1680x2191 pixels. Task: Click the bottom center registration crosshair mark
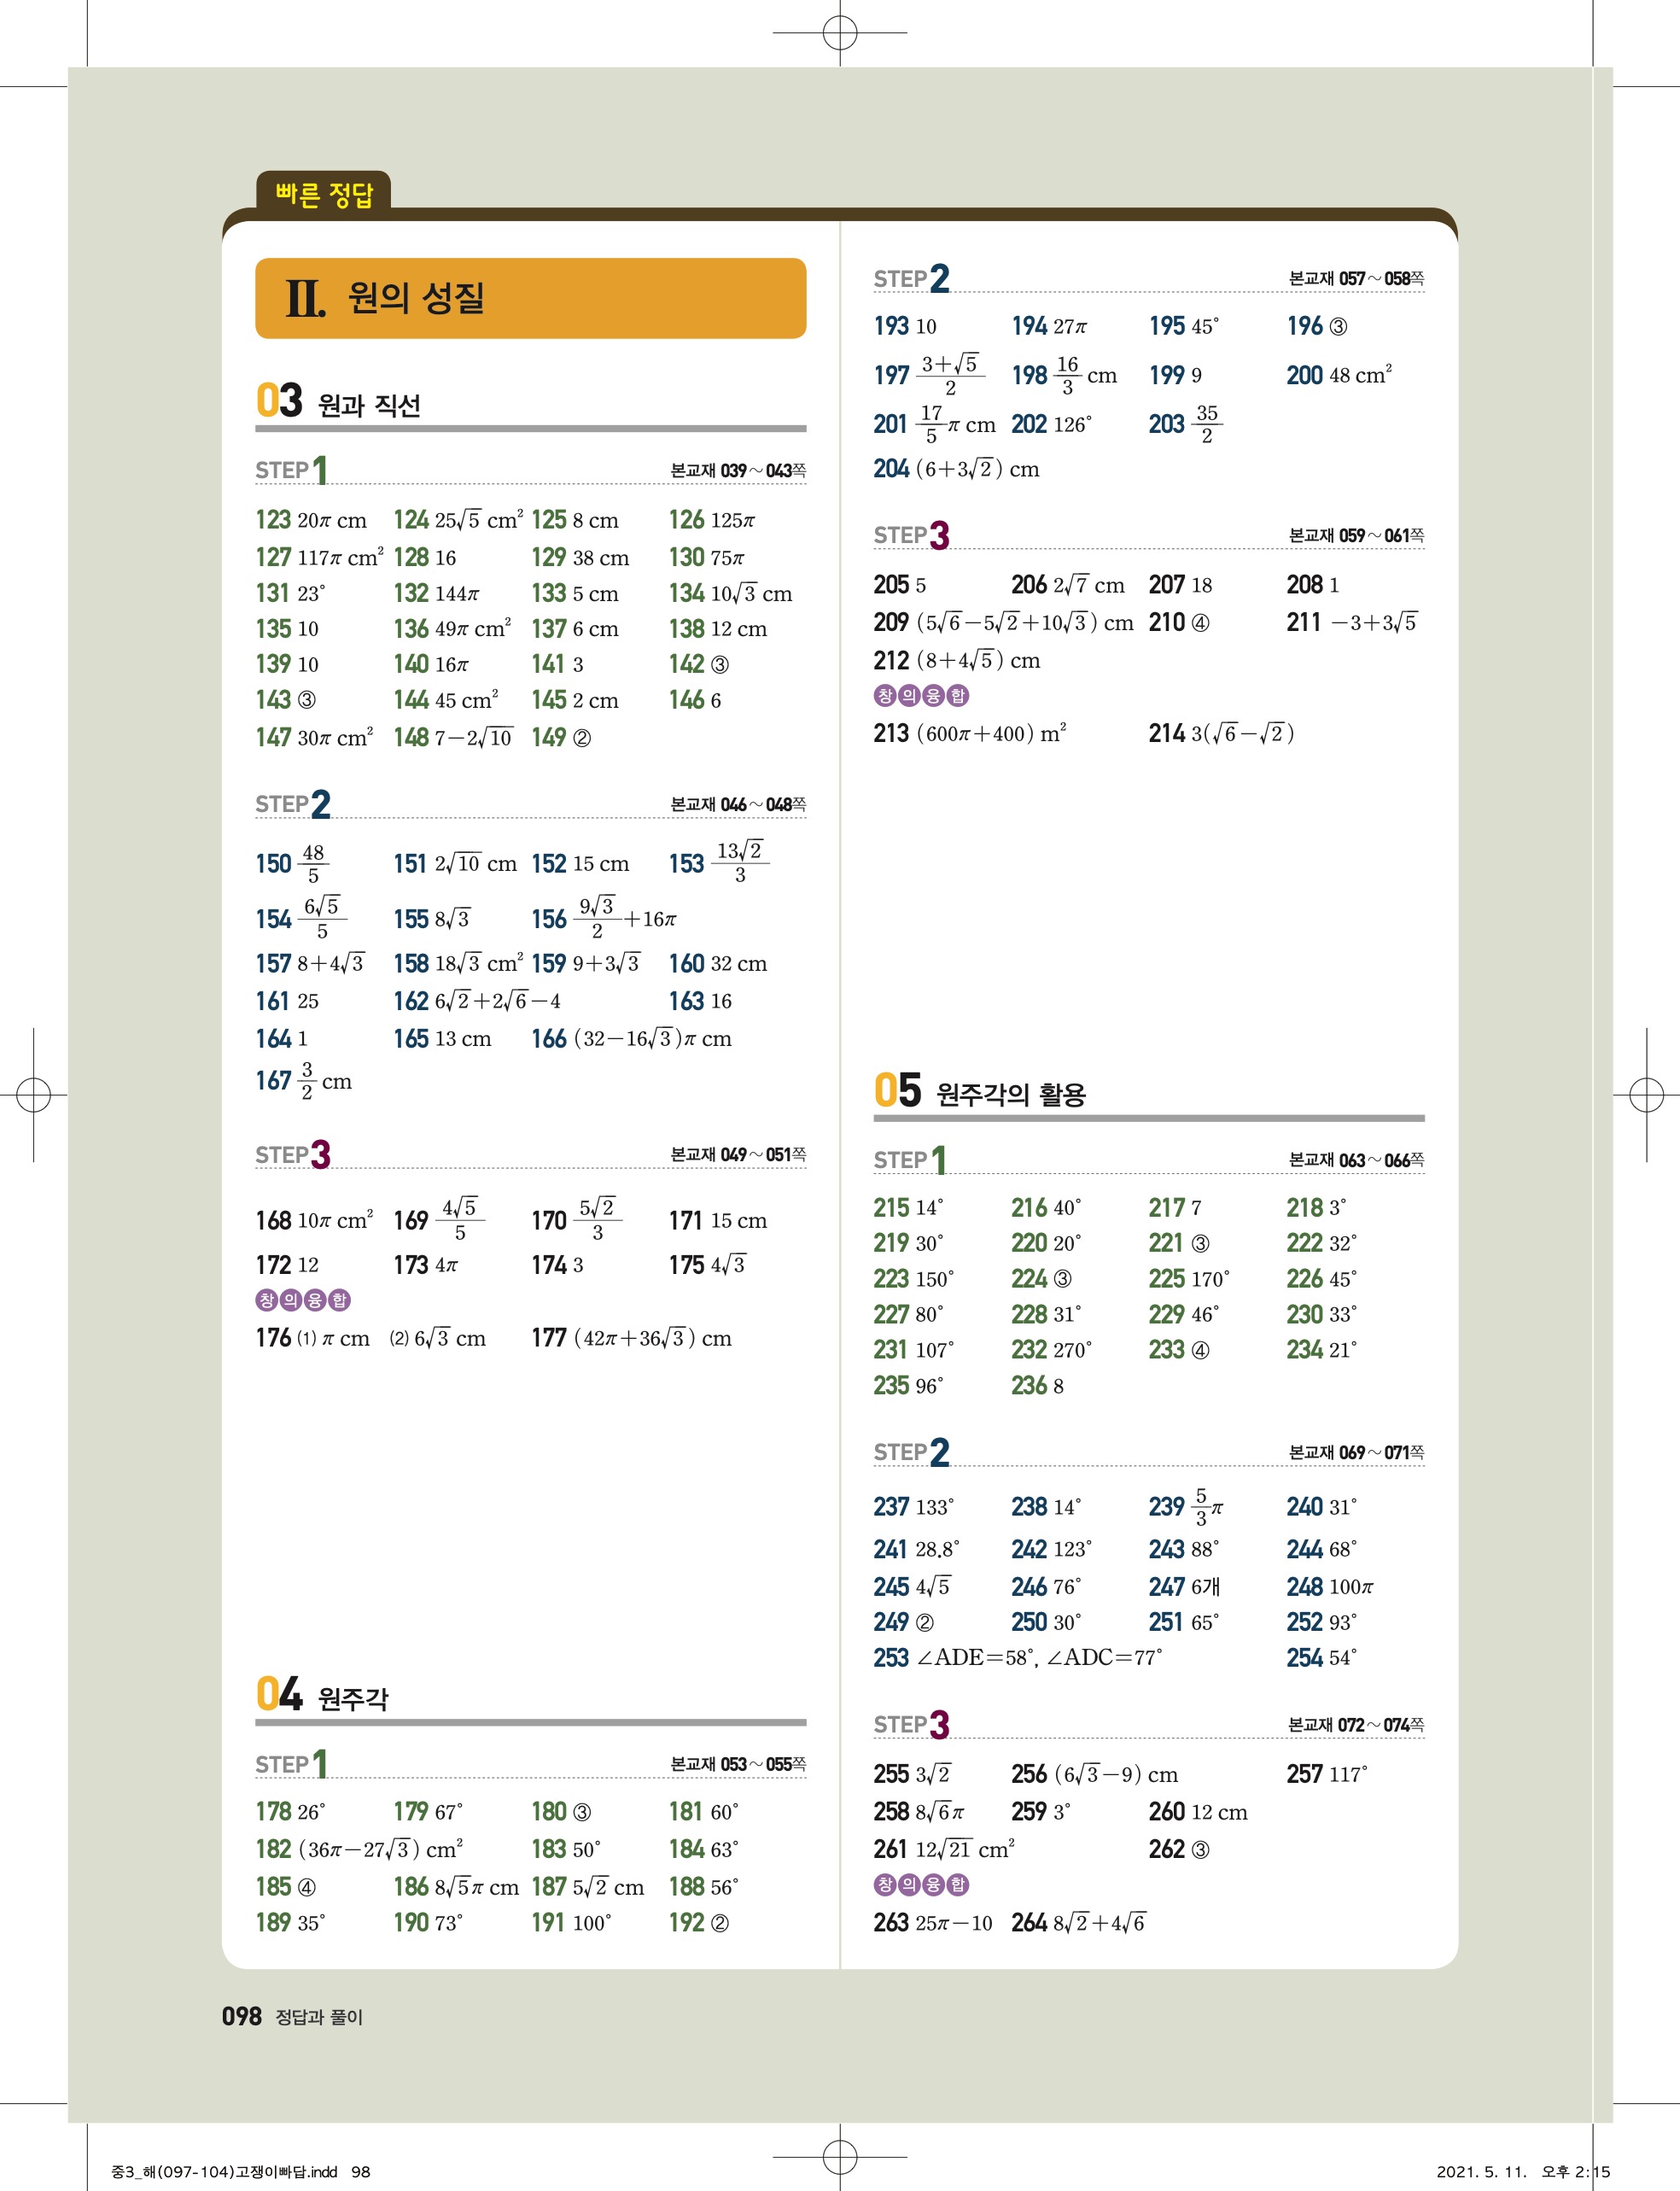(840, 2156)
